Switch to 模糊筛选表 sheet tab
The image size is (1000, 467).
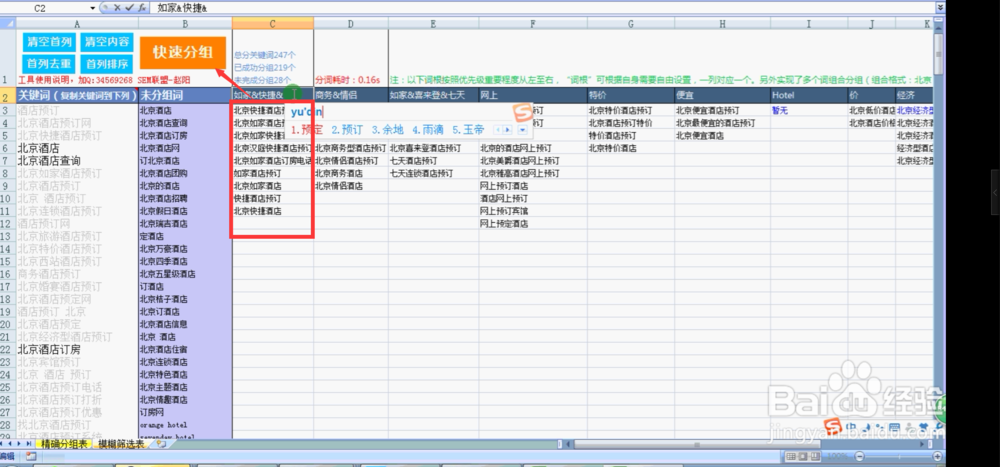point(121,445)
